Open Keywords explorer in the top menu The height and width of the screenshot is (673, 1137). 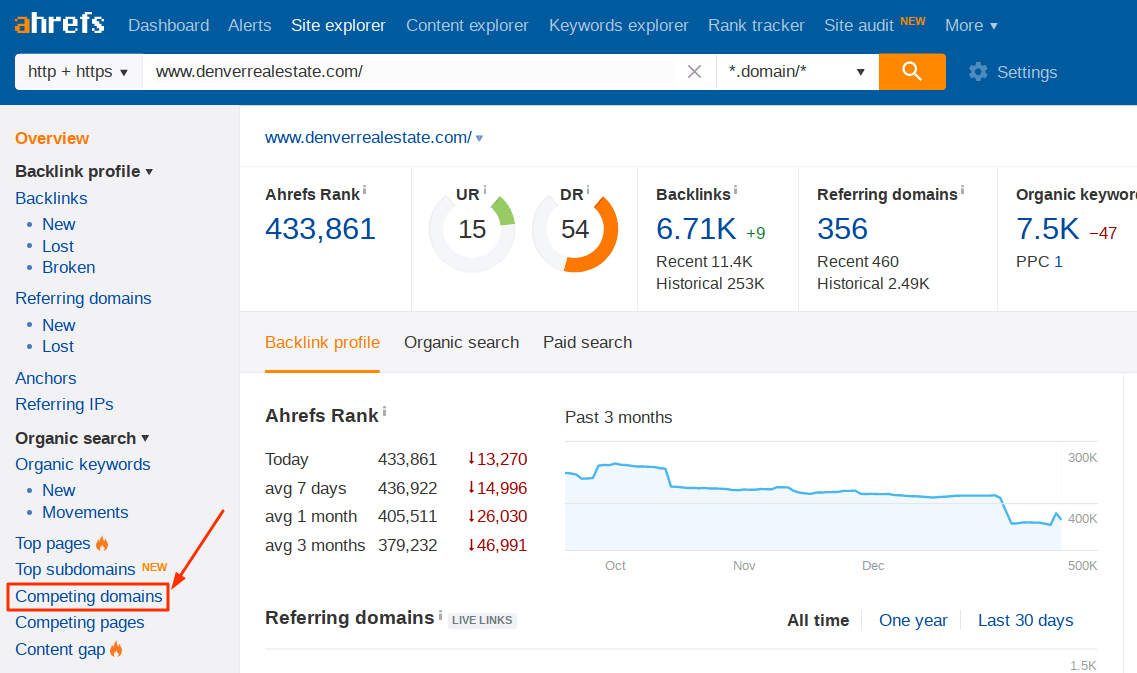click(619, 25)
